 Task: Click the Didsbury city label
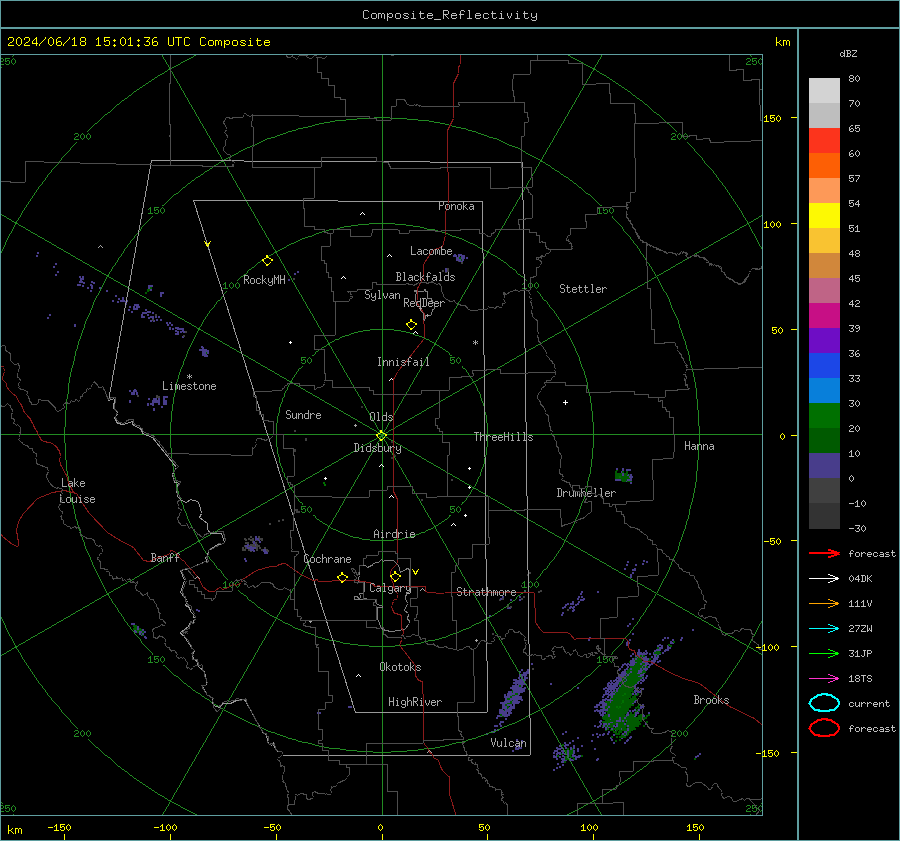(x=377, y=448)
